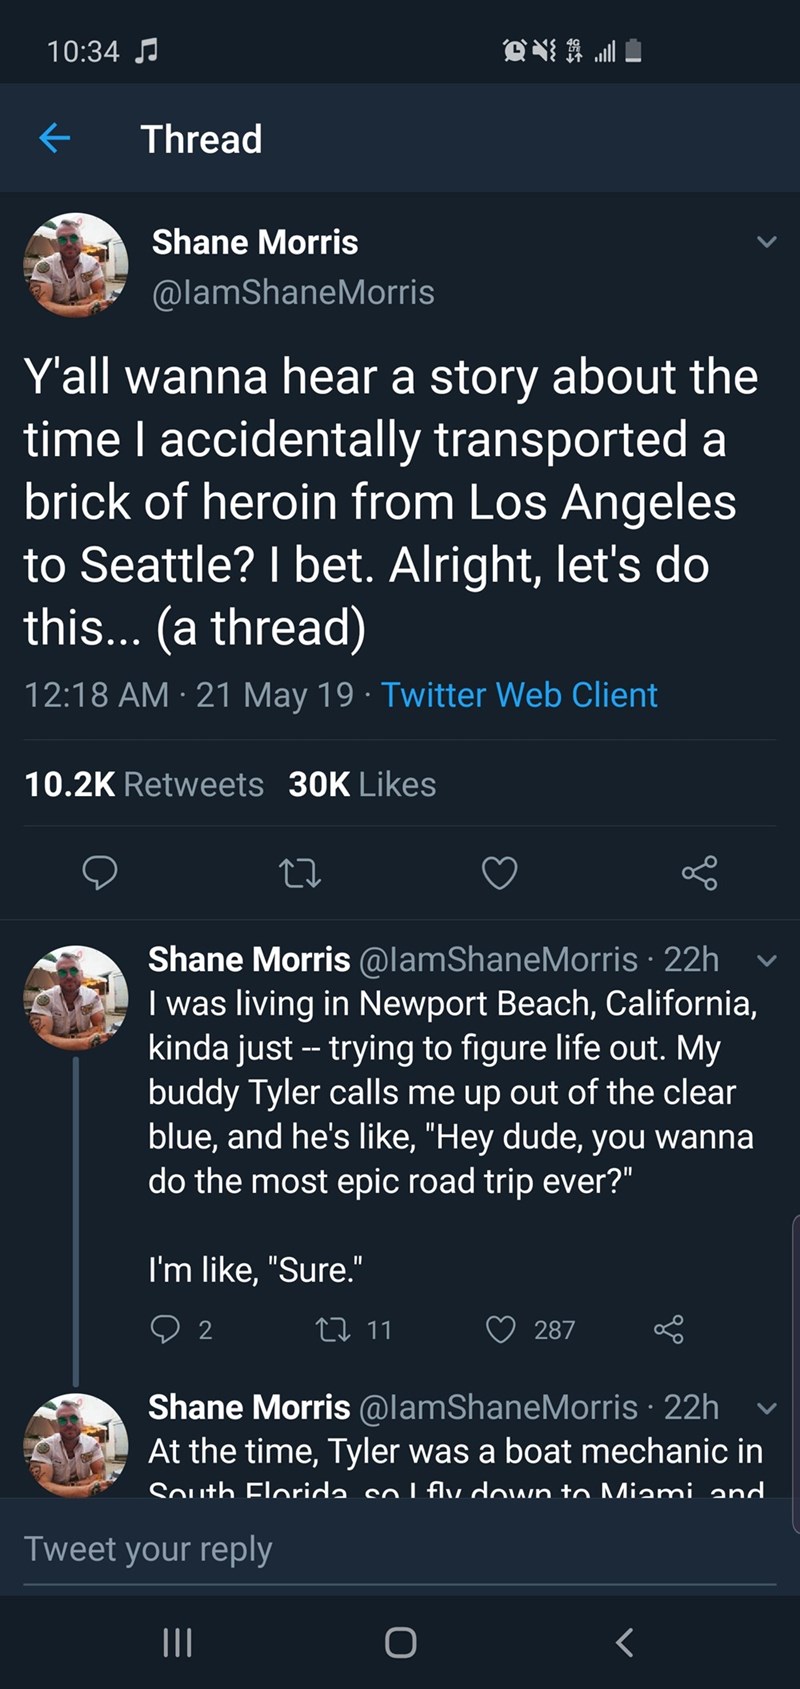Open the Twitter Web Client link
800x1689 pixels.
tap(519, 695)
